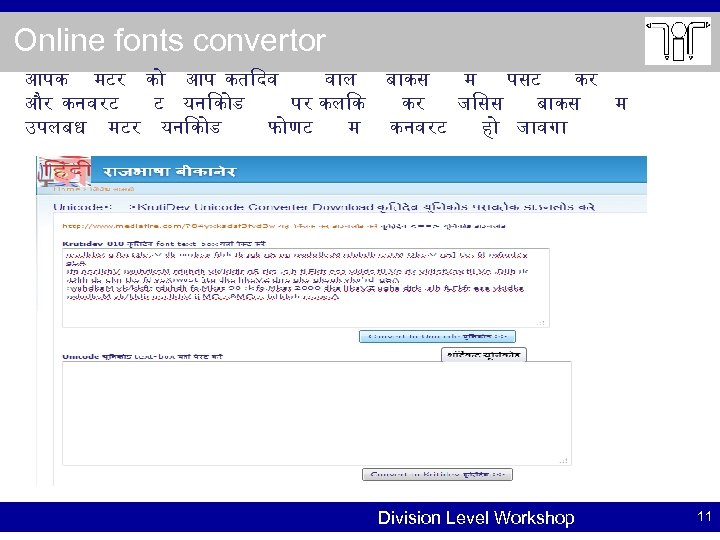This screenshot has height=540, width=720.
Task: Click the Convert to Unicode button
Action: coord(437,337)
